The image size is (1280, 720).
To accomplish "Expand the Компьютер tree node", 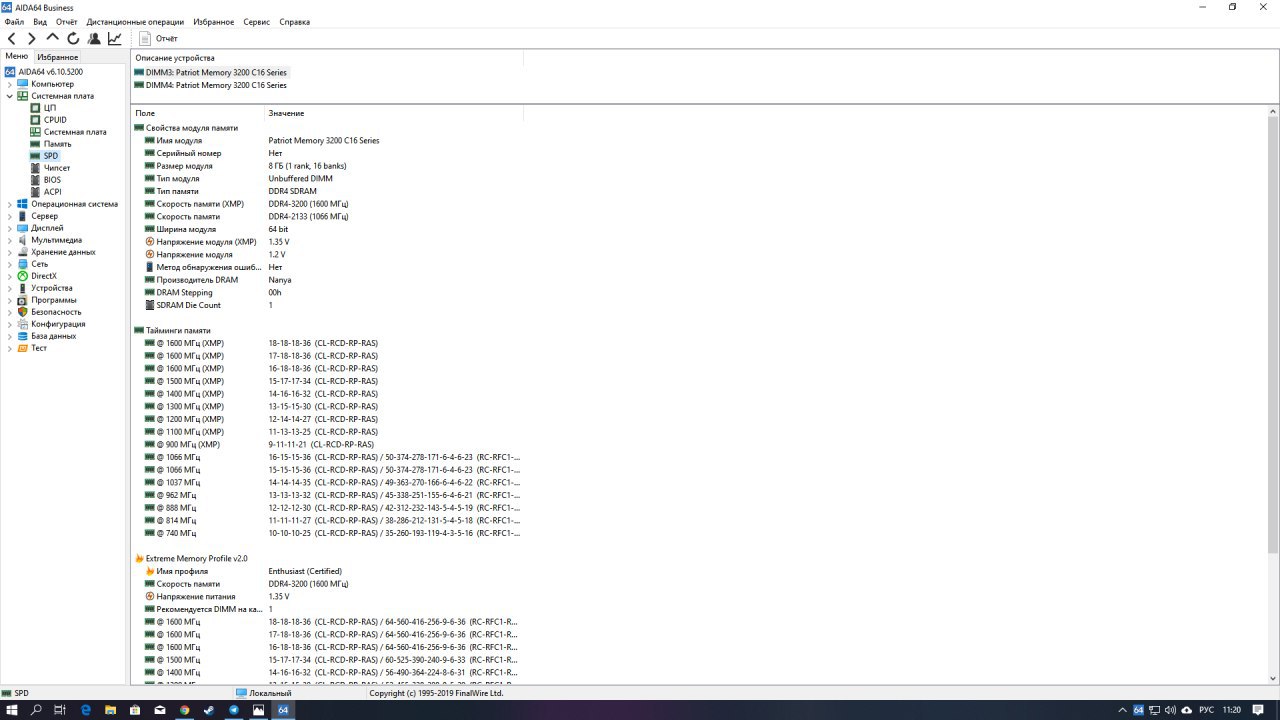I will (x=10, y=84).
